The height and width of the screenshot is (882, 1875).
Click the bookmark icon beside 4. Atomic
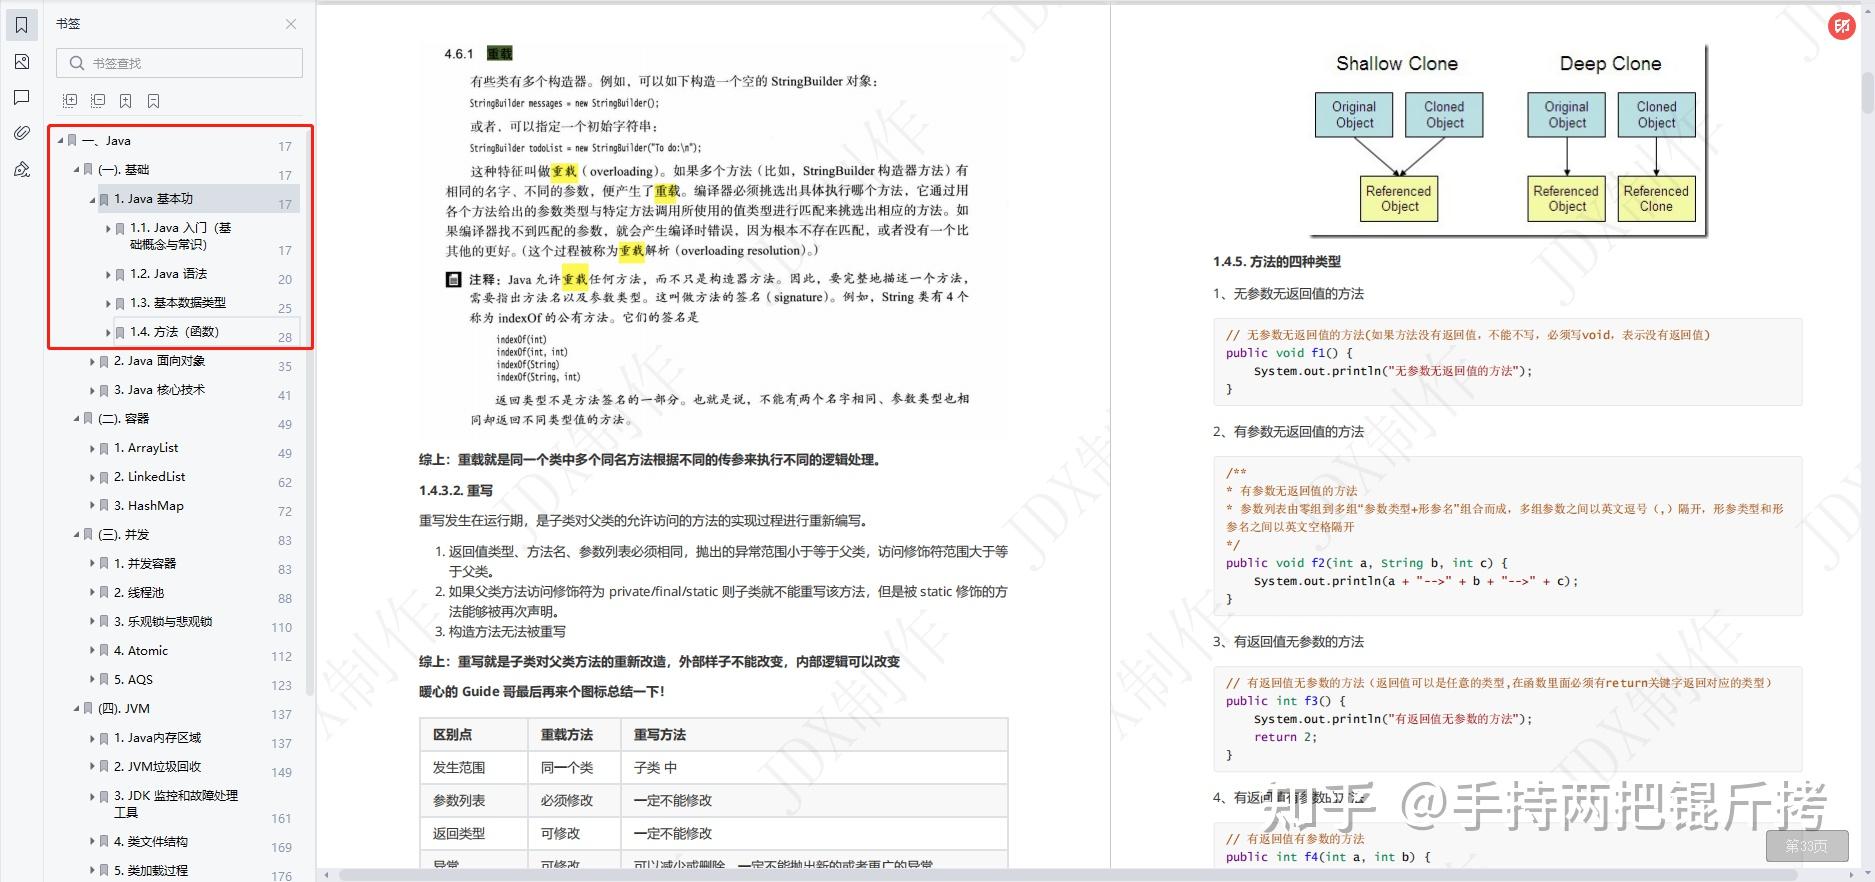104,651
